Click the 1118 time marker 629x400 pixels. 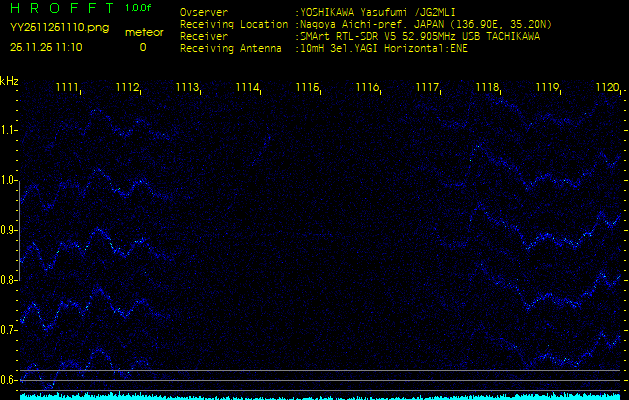coord(487,88)
